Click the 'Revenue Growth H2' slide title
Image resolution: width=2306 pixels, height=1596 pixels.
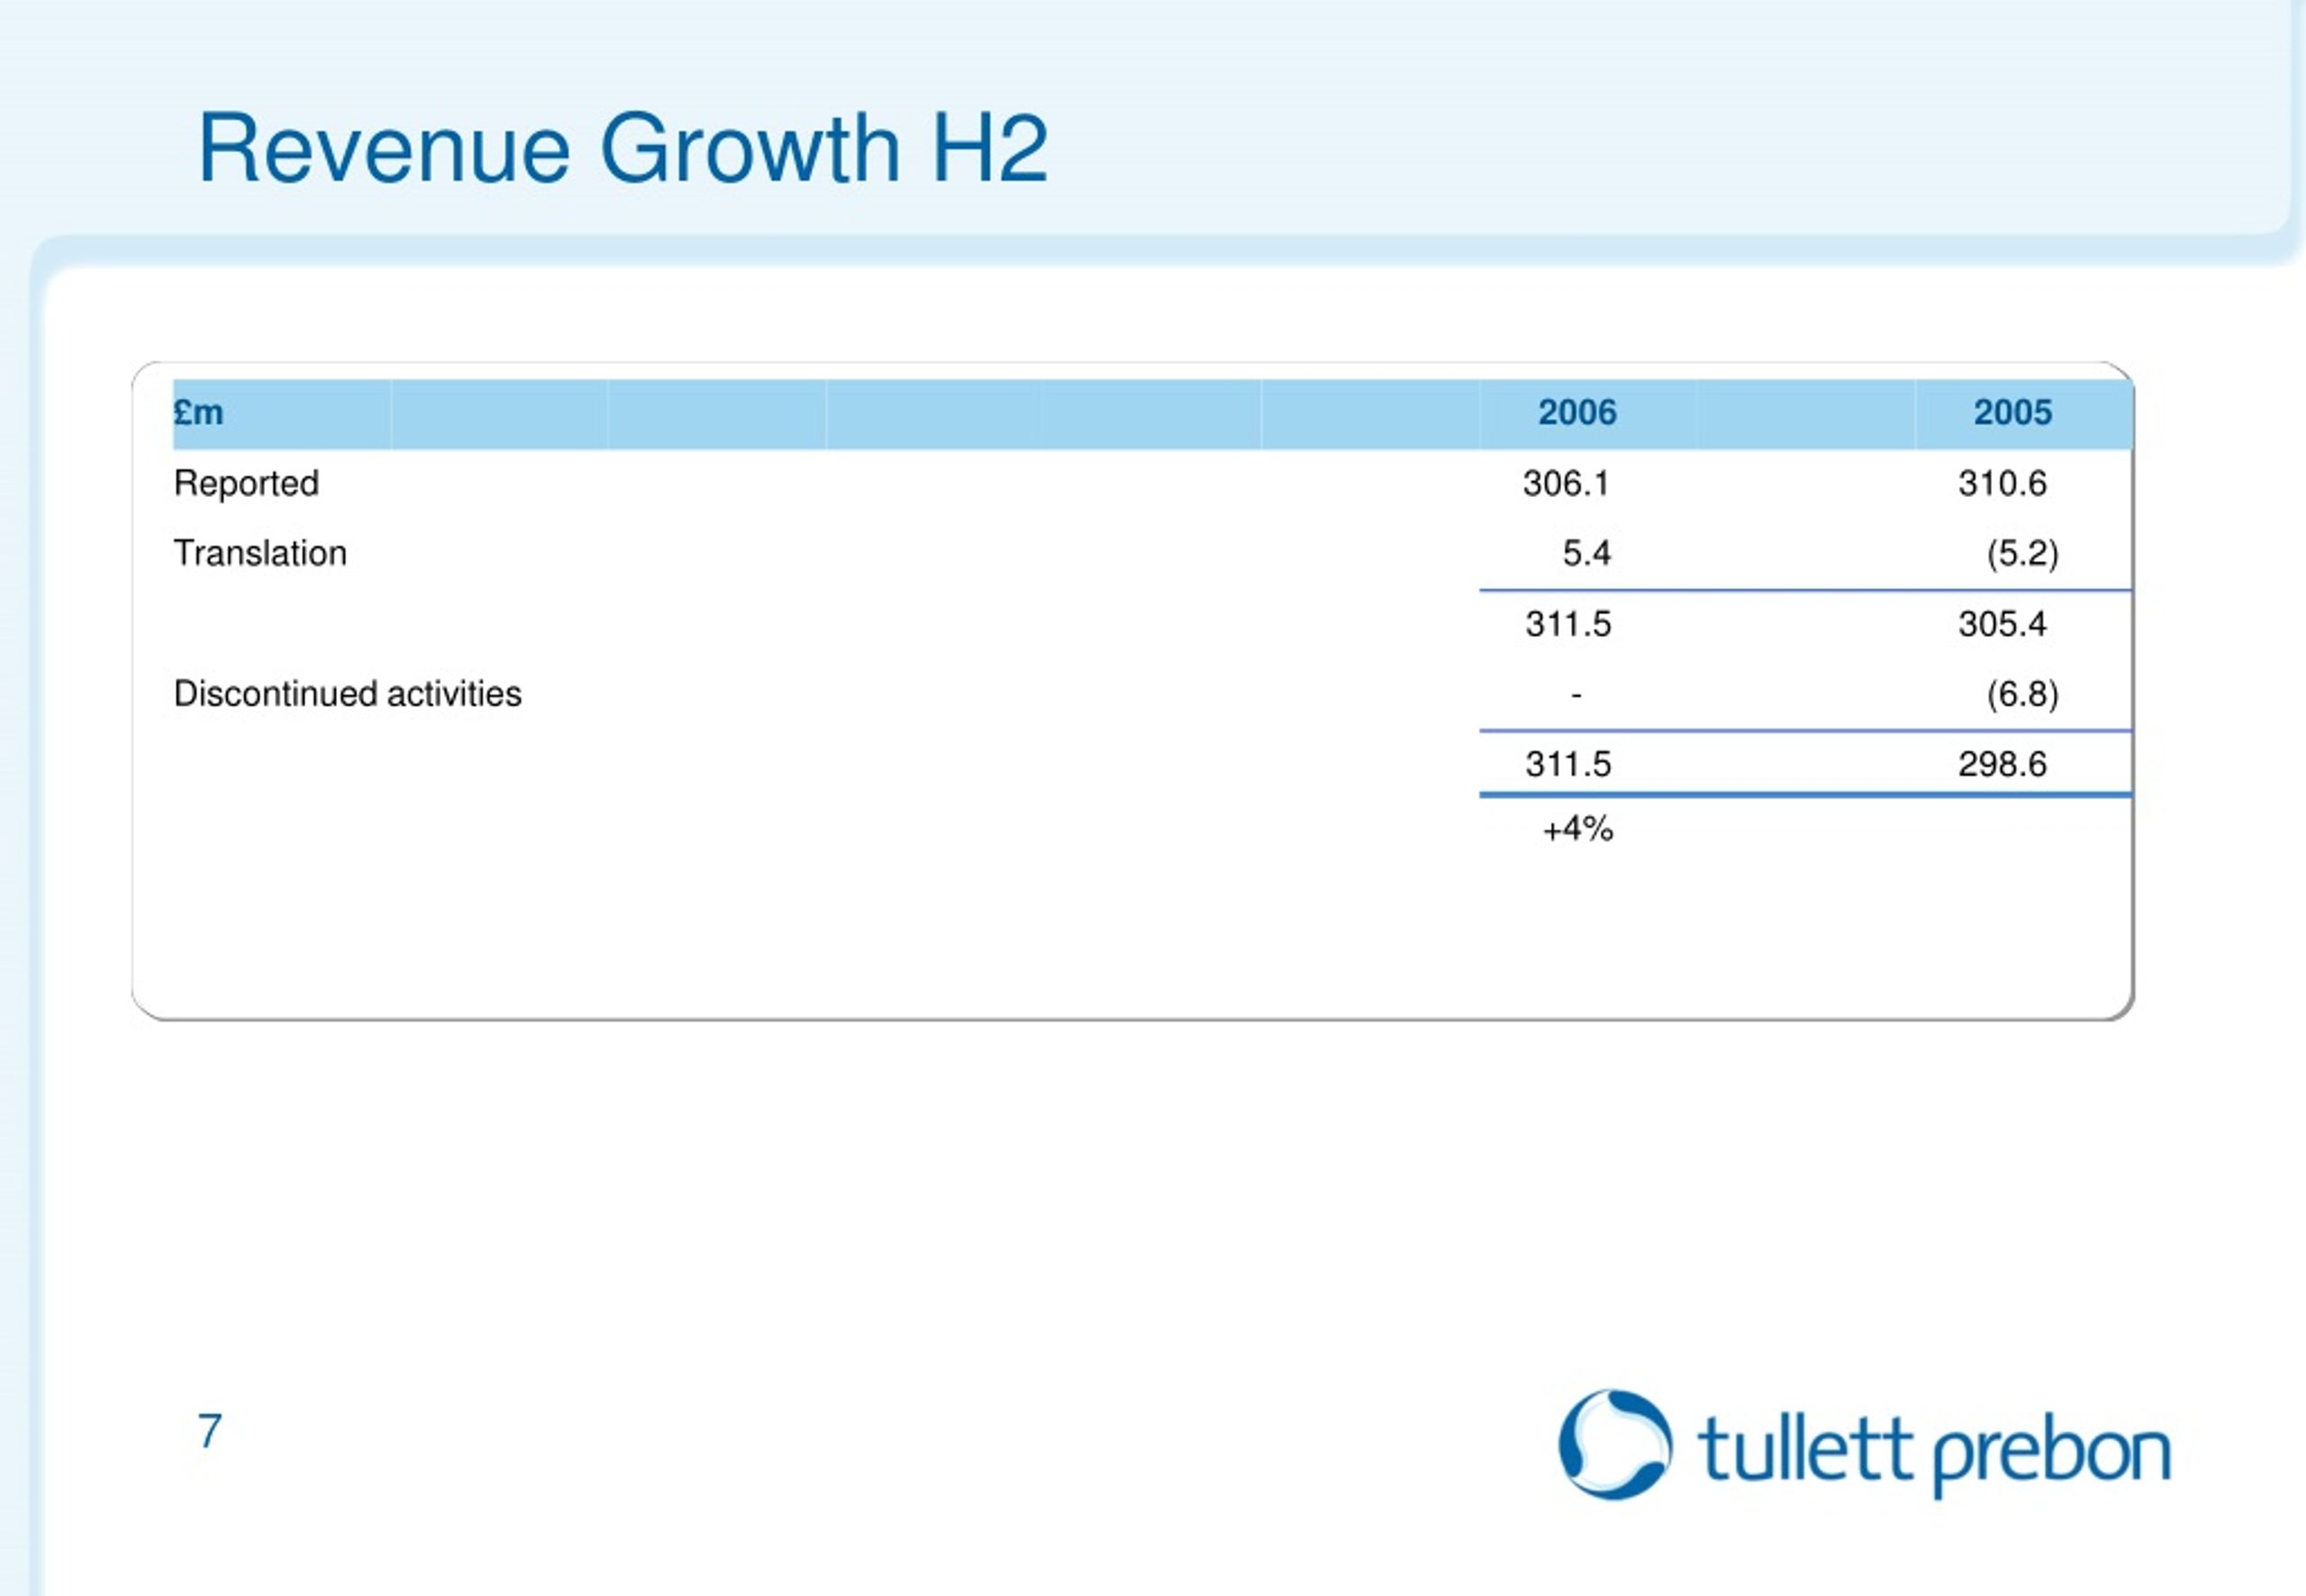tap(623, 148)
